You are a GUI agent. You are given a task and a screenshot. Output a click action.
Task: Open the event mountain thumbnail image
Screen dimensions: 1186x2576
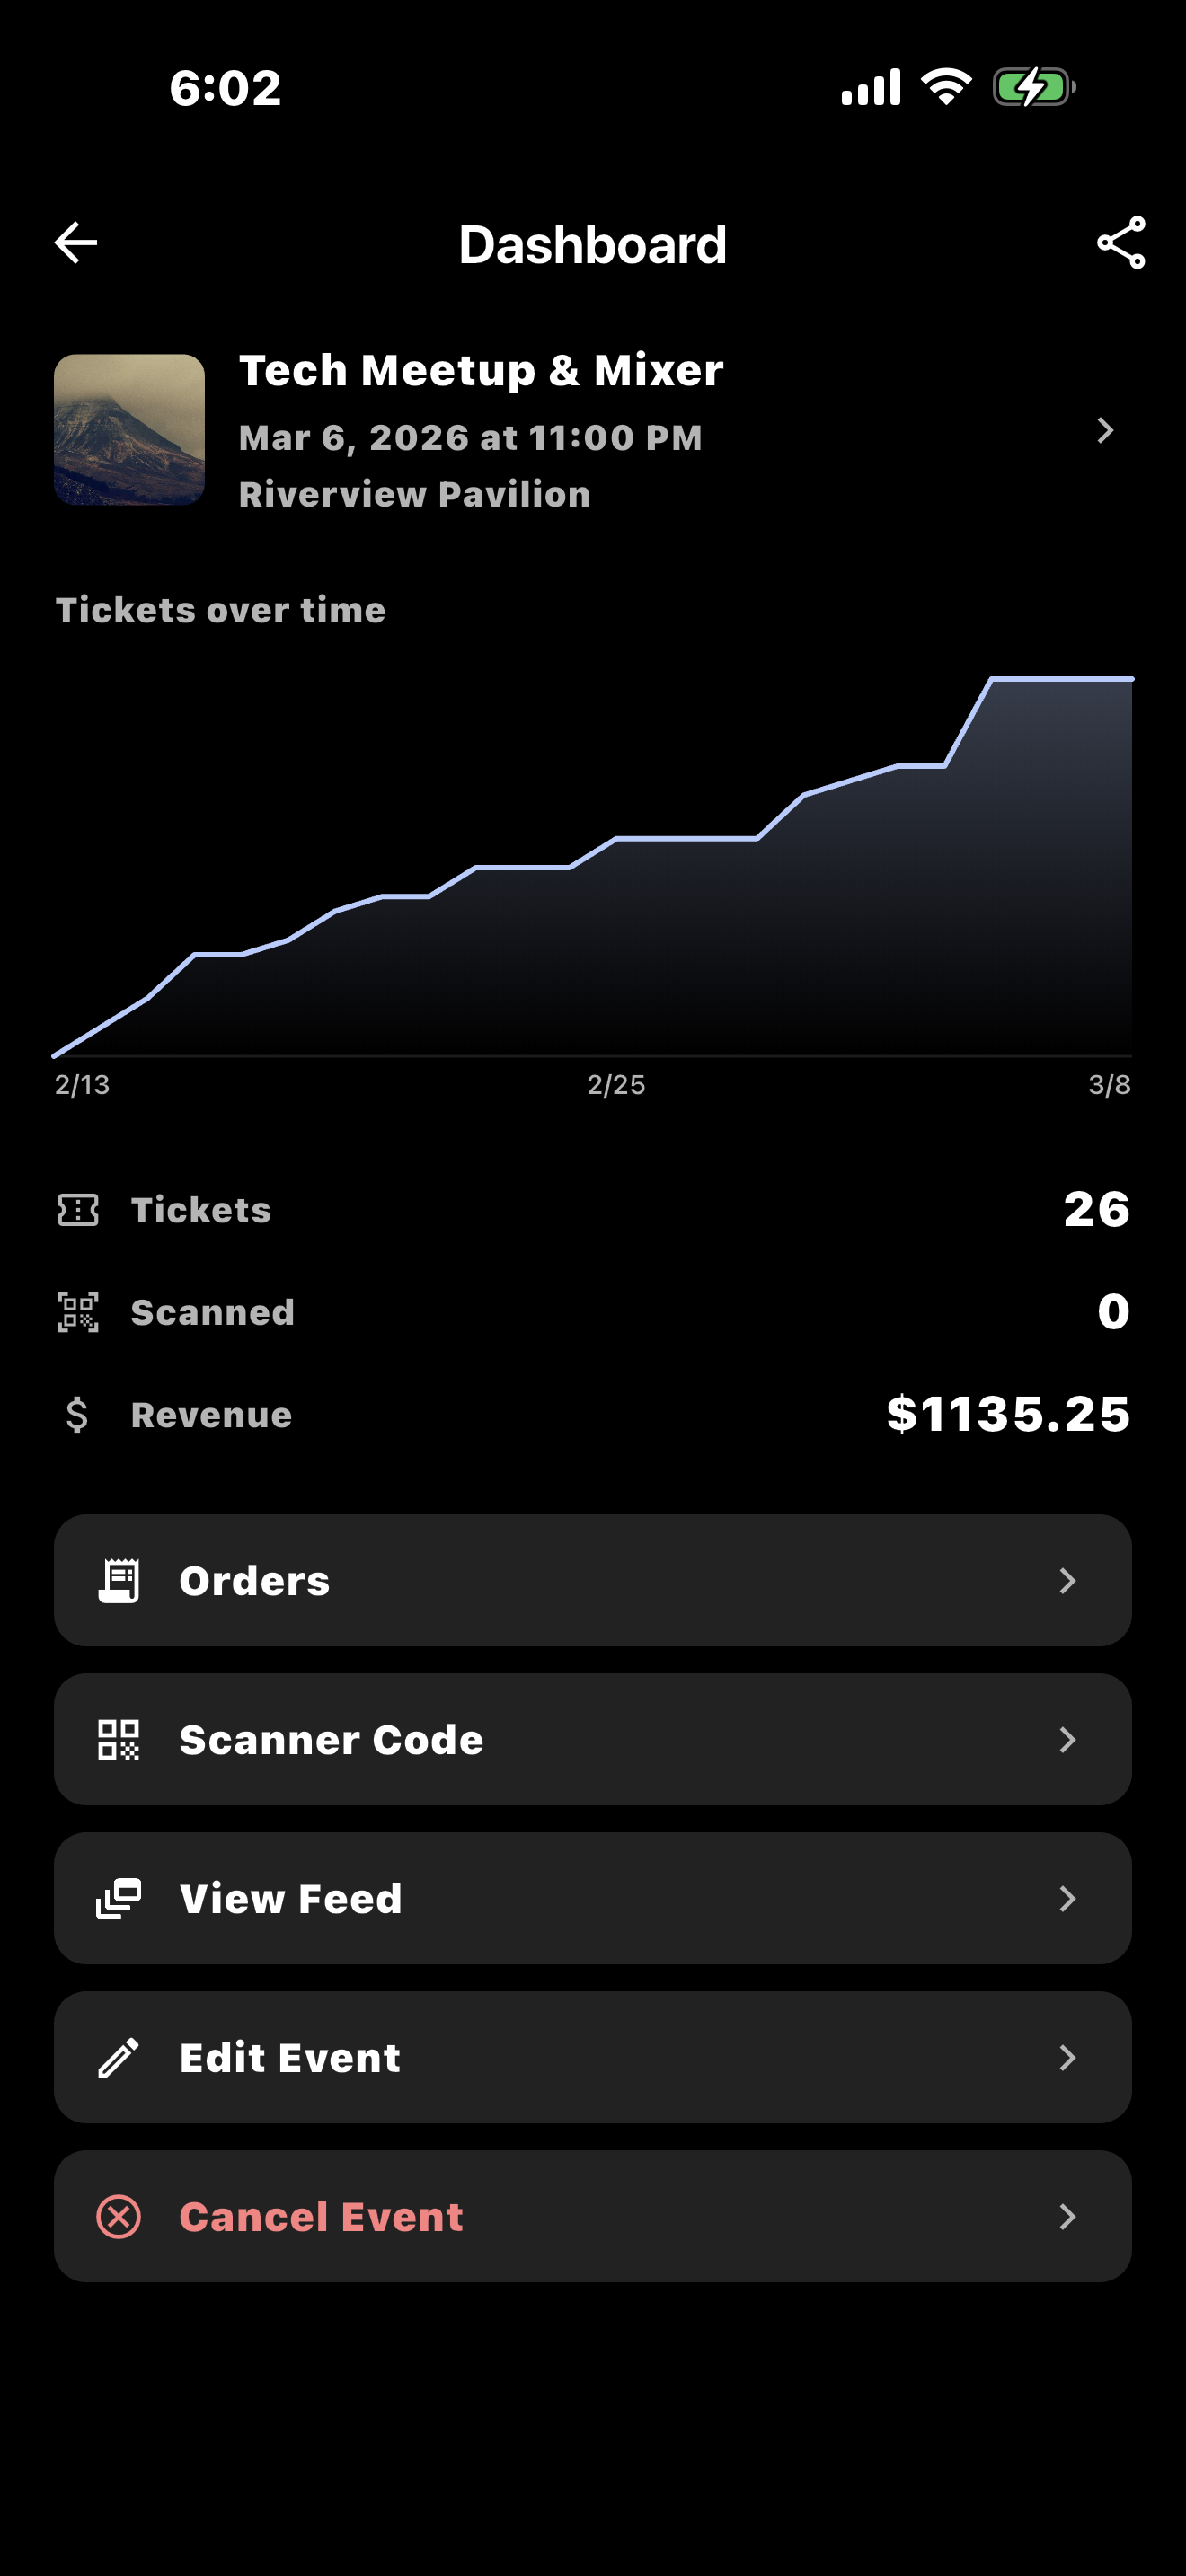[129, 430]
